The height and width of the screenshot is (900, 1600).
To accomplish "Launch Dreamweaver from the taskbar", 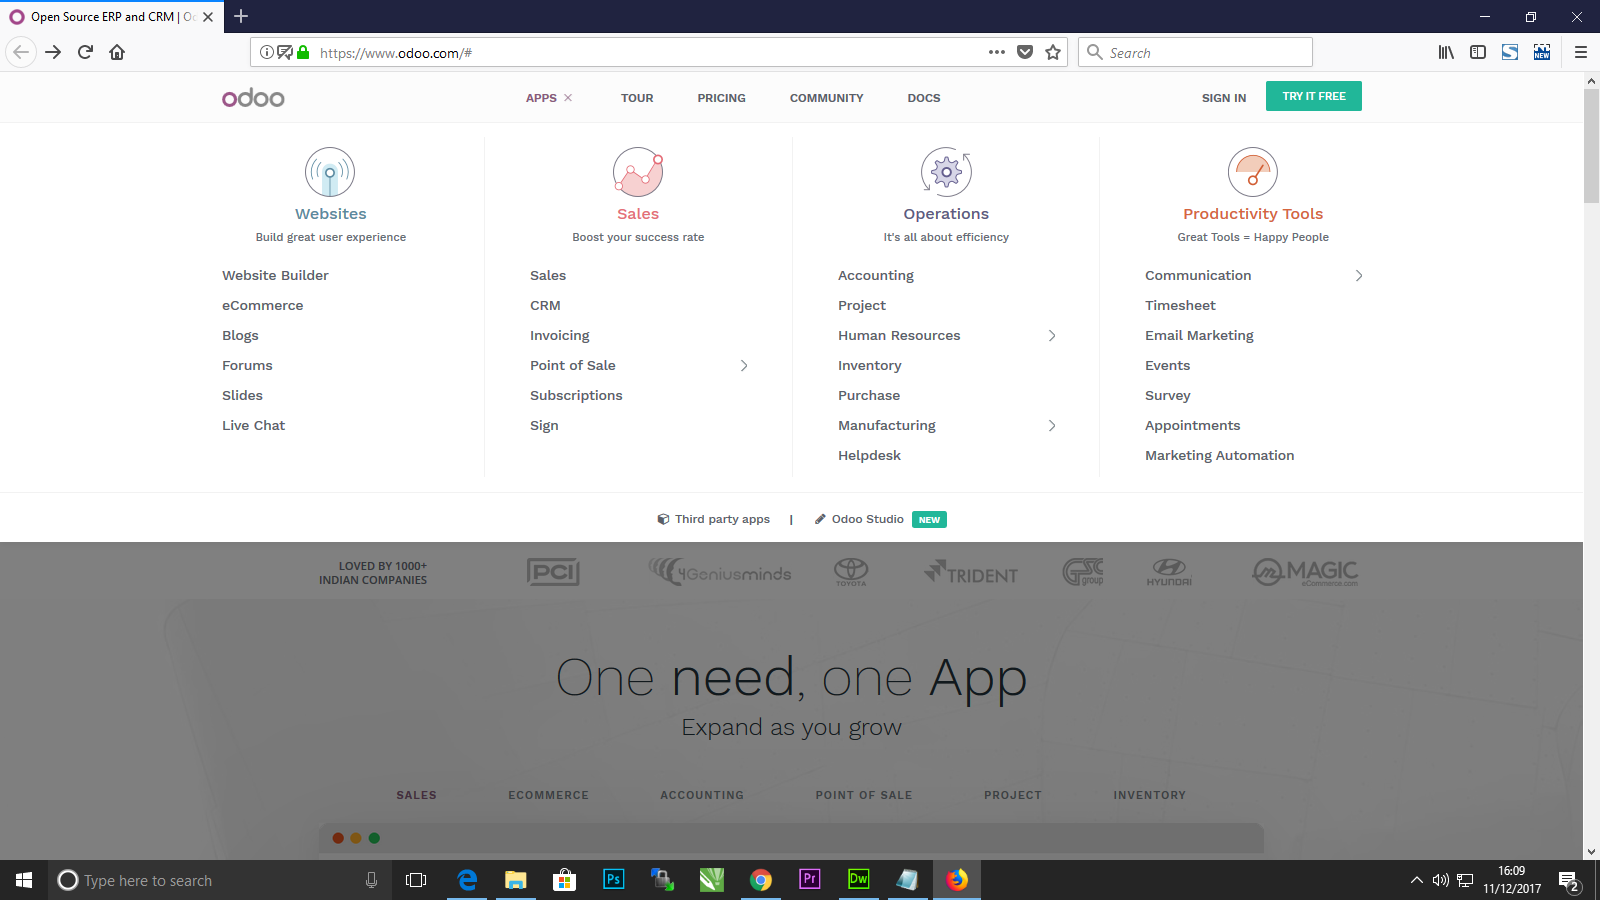I will pos(859,880).
